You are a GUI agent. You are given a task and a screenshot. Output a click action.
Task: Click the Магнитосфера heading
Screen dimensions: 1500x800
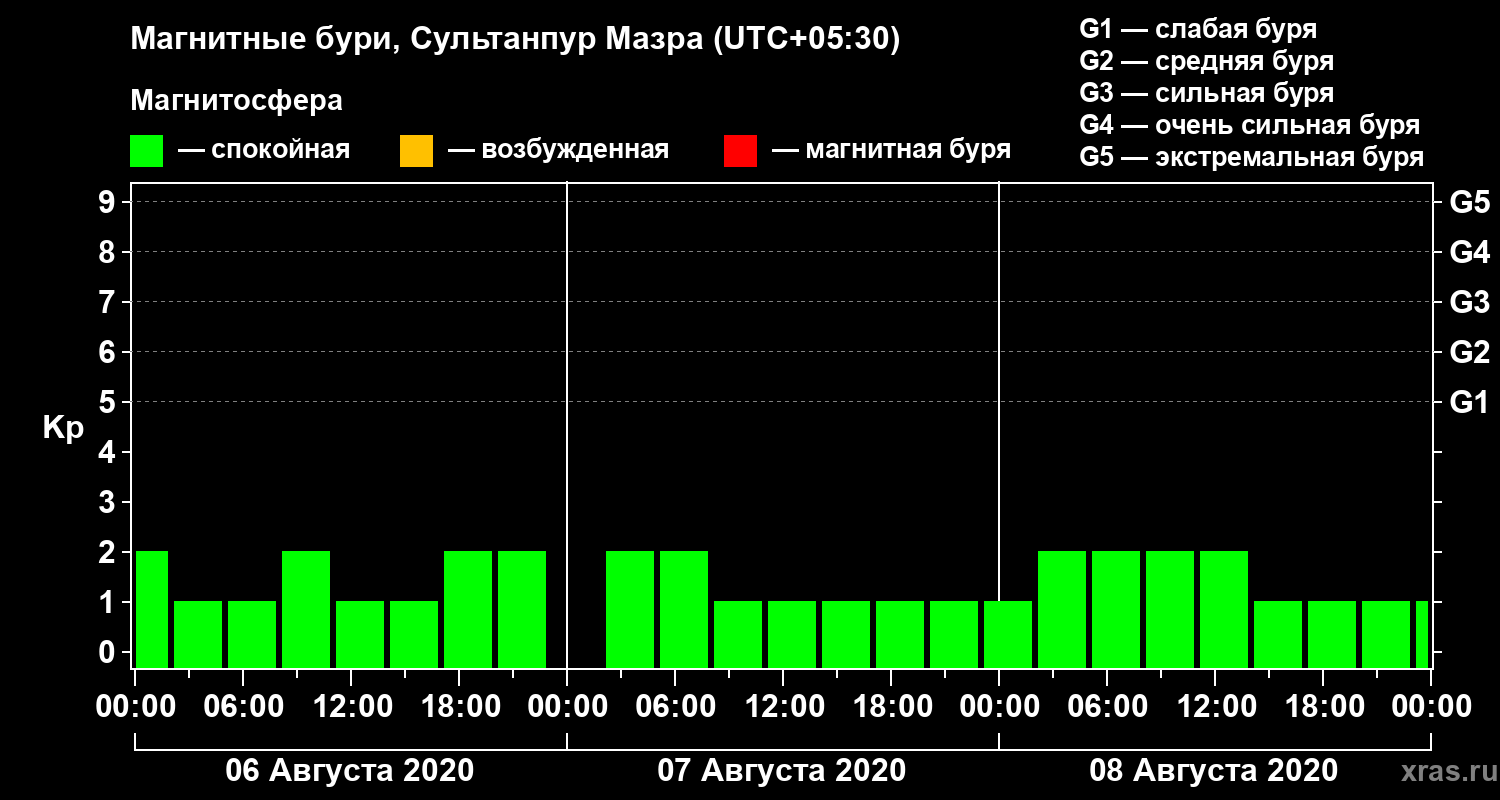pyautogui.click(x=236, y=101)
